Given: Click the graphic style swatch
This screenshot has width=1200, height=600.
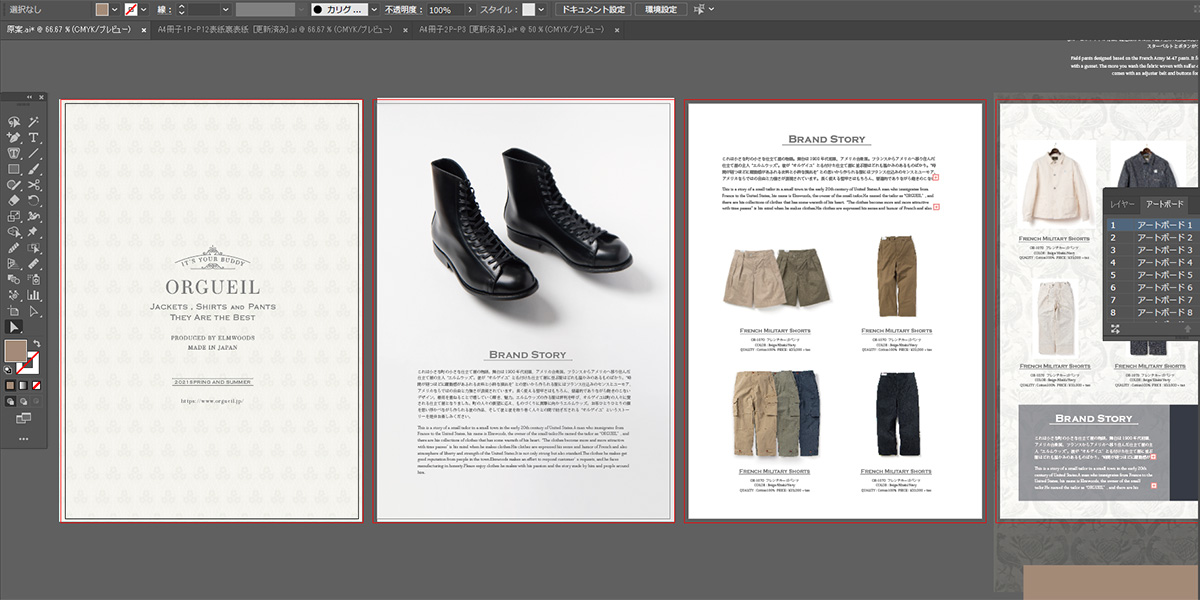Looking at the screenshot, I should pyautogui.click(x=529, y=9).
